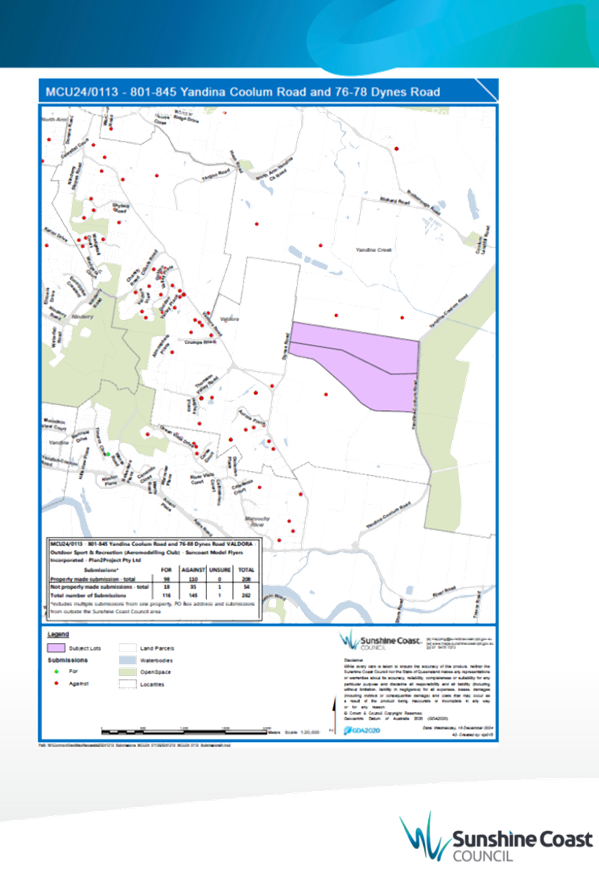Click the MCU24/0113 map title banner
The width and height of the screenshot is (599, 869).
268,91
